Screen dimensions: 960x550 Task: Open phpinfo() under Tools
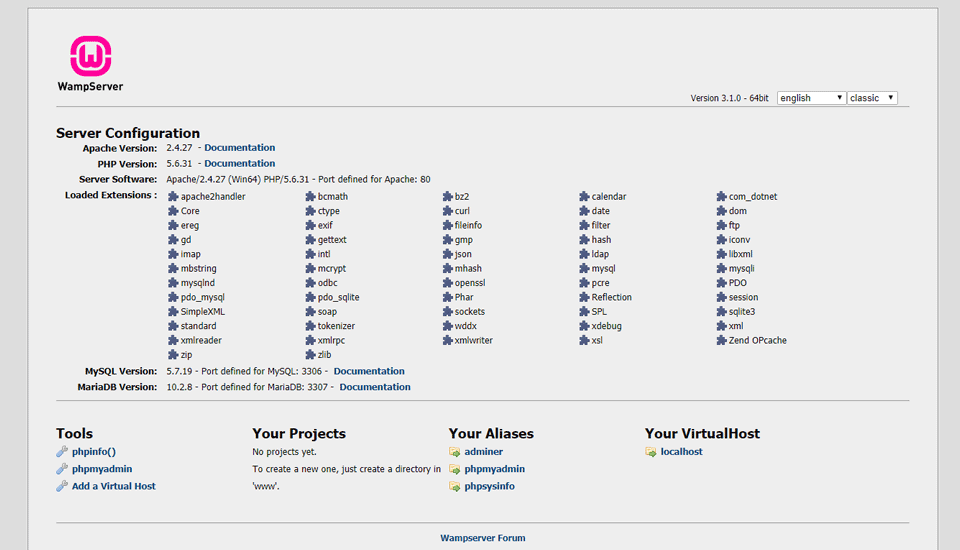[x=94, y=451]
